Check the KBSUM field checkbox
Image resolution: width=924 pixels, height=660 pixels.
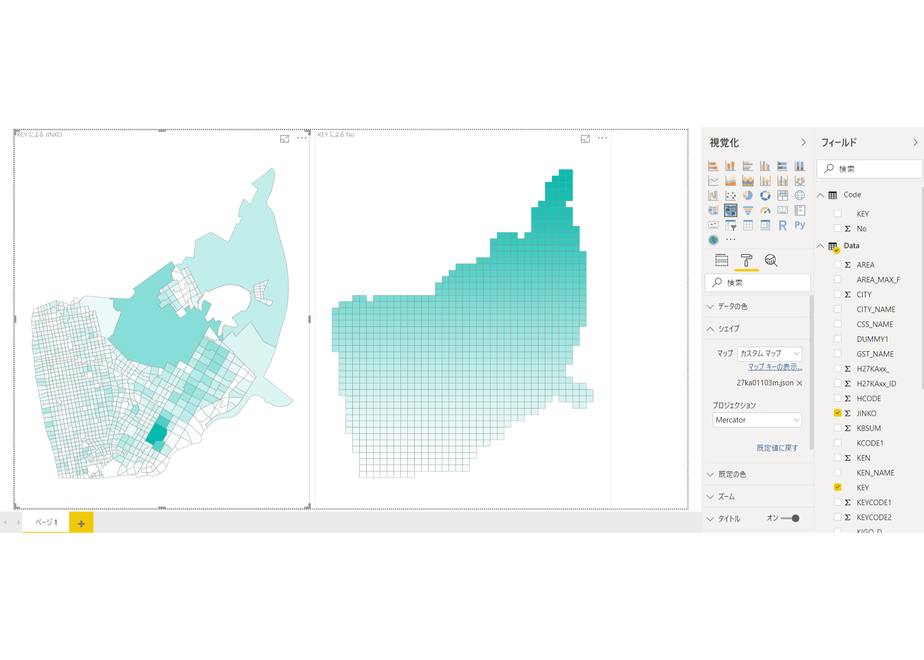(x=837, y=428)
